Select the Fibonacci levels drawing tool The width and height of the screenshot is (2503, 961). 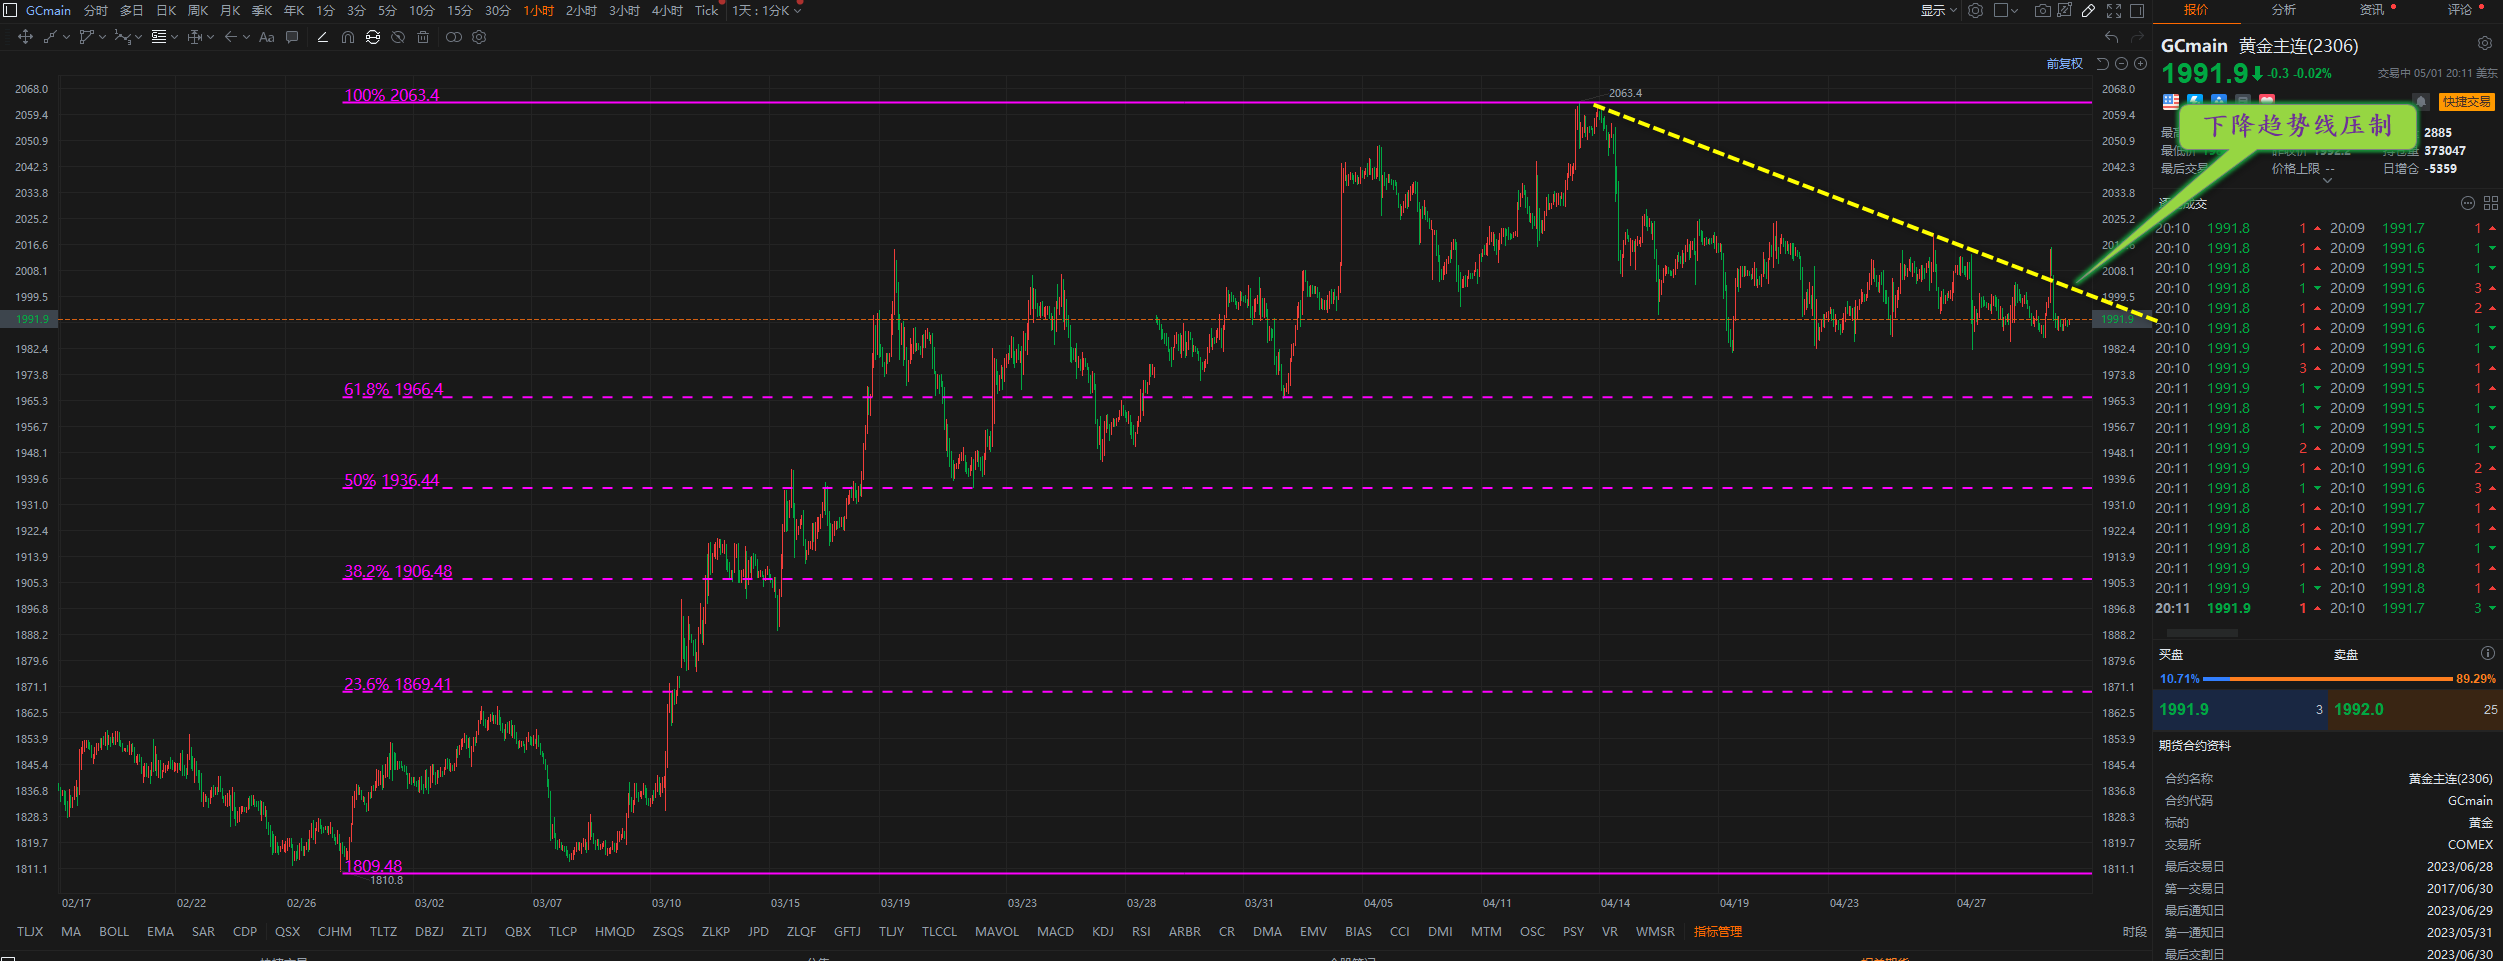coord(159,37)
